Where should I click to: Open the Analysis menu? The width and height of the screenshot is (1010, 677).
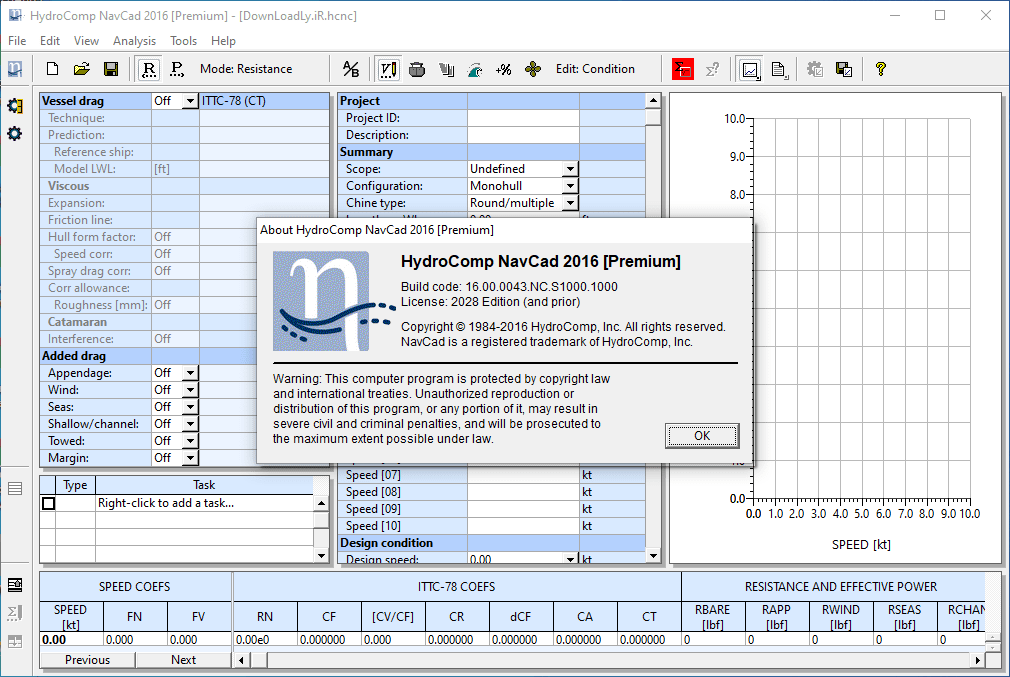click(x=134, y=41)
